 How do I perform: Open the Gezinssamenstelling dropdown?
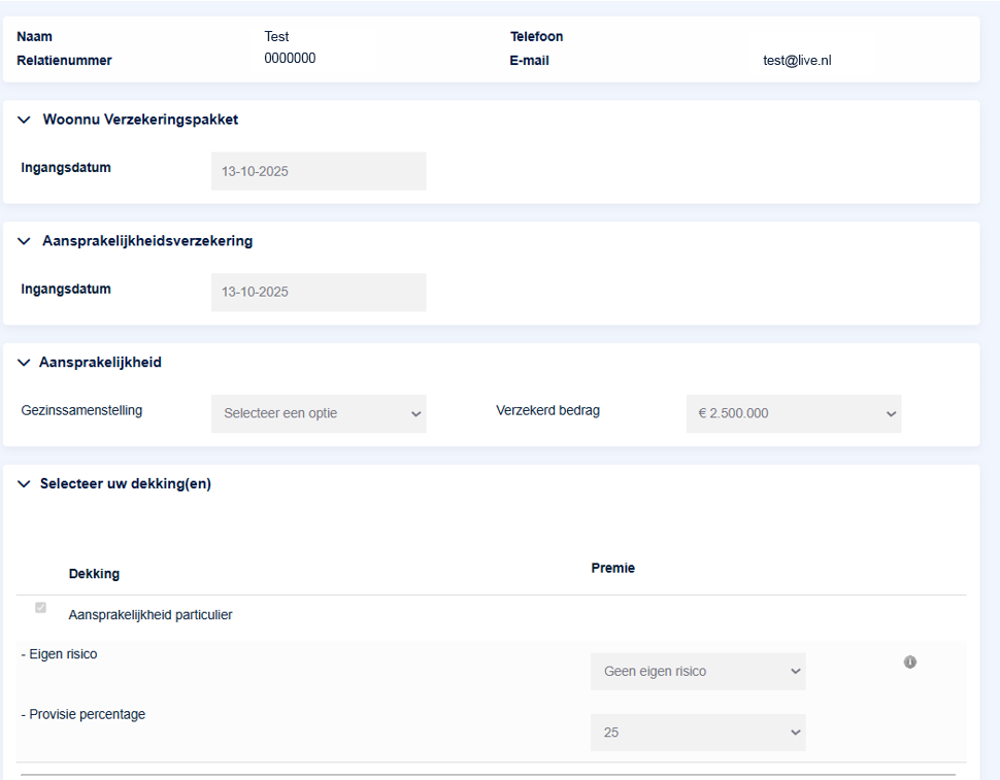tap(318, 414)
